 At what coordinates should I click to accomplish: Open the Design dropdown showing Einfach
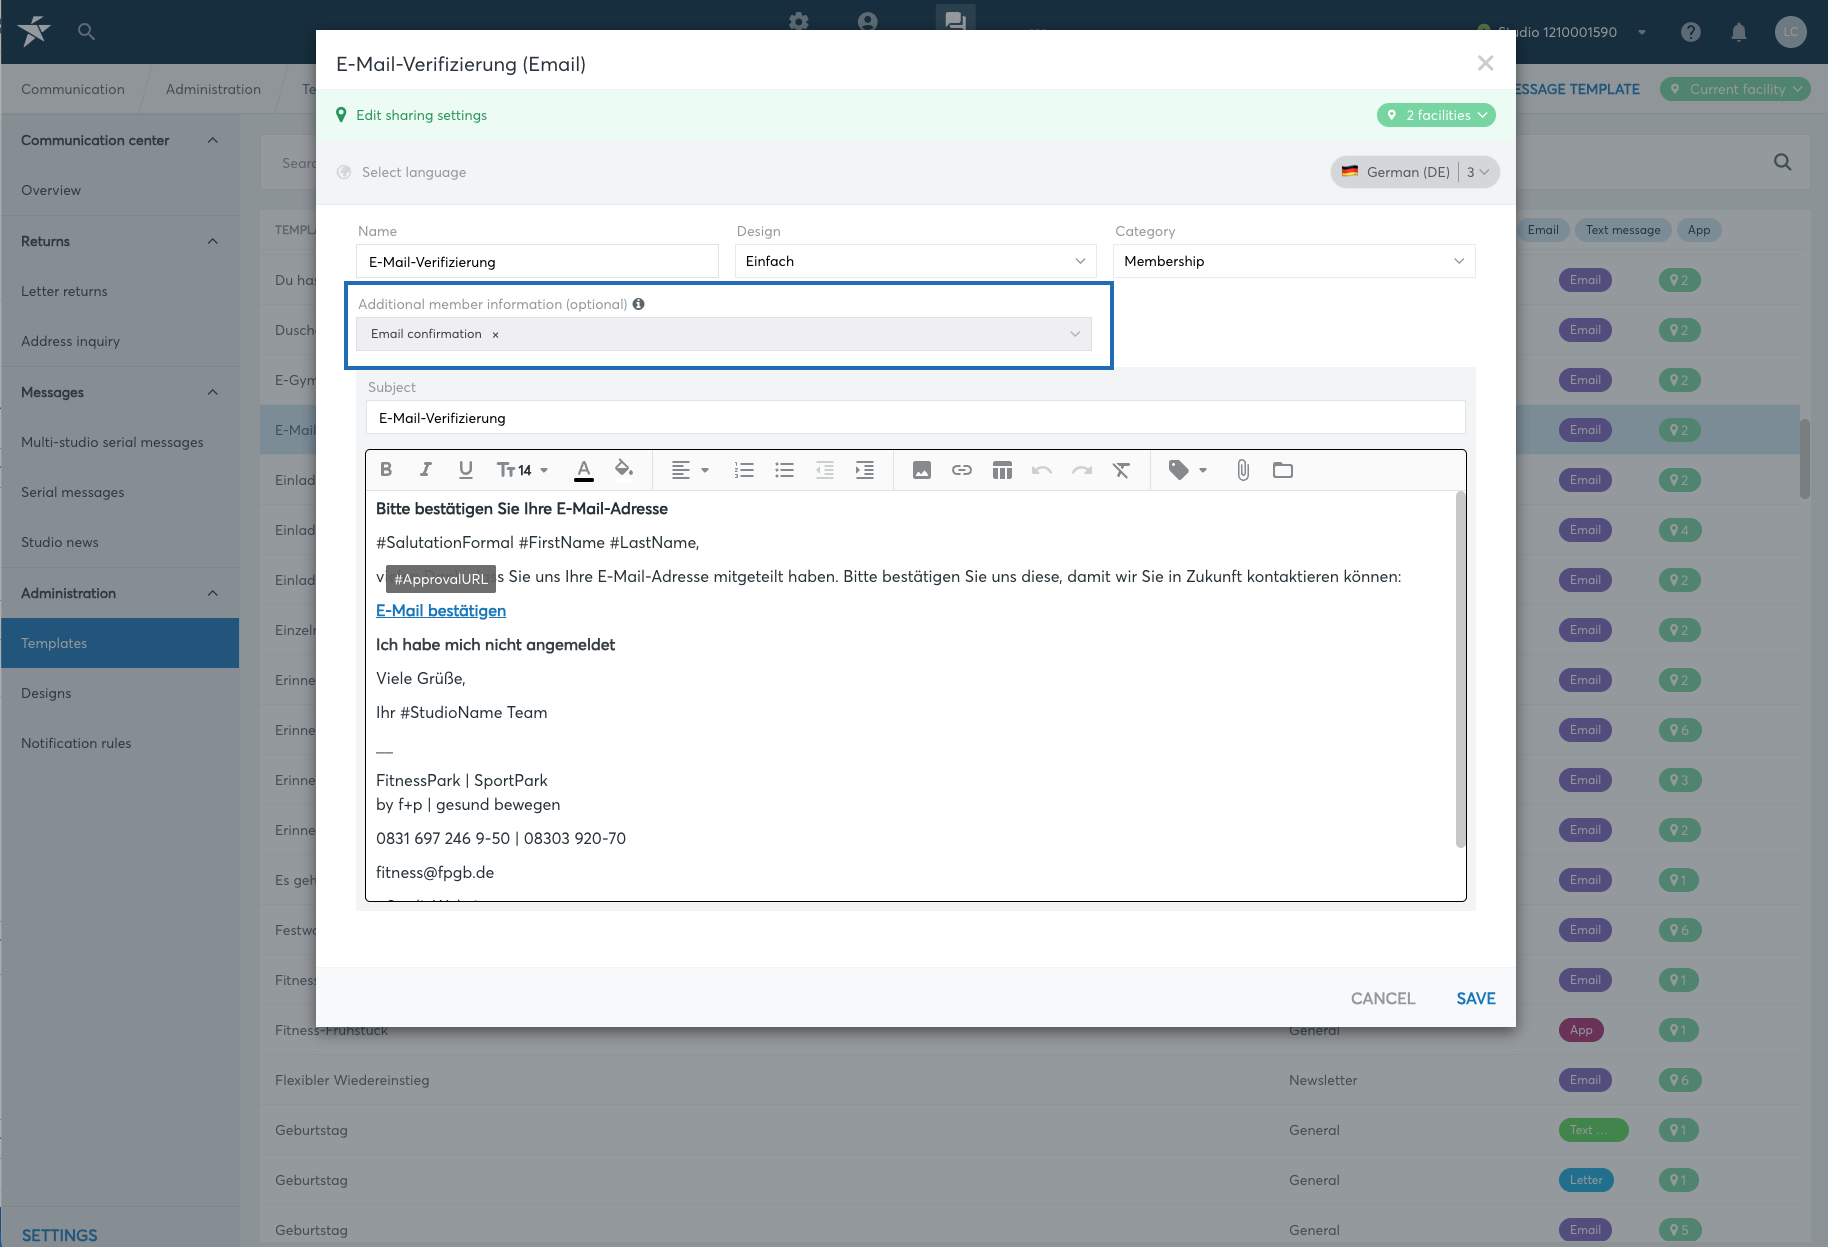(x=915, y=261)
